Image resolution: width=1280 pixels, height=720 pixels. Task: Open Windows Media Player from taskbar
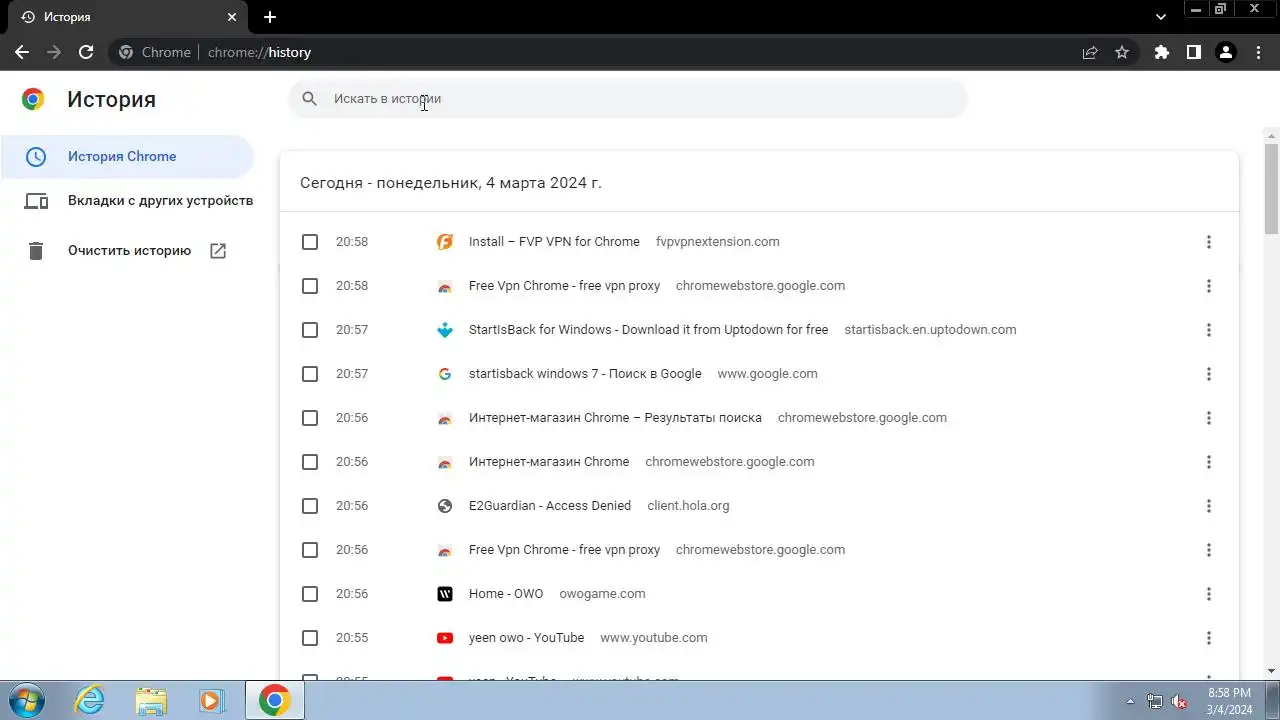(x=210, y=701)
